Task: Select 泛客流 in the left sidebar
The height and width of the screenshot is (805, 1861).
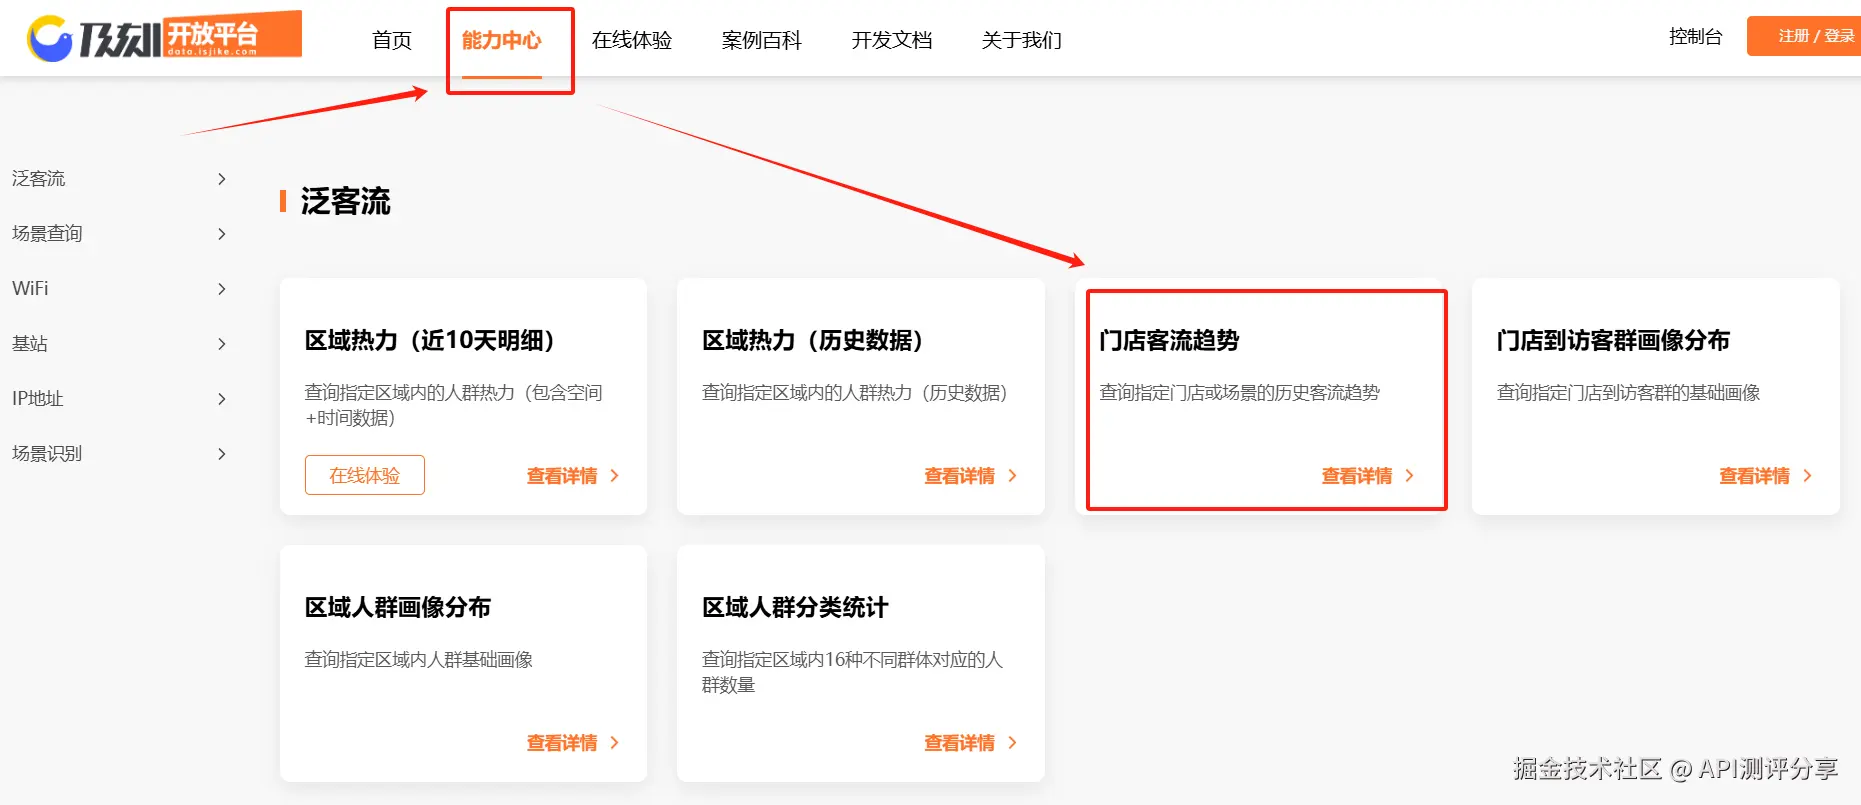Action: 39,179
